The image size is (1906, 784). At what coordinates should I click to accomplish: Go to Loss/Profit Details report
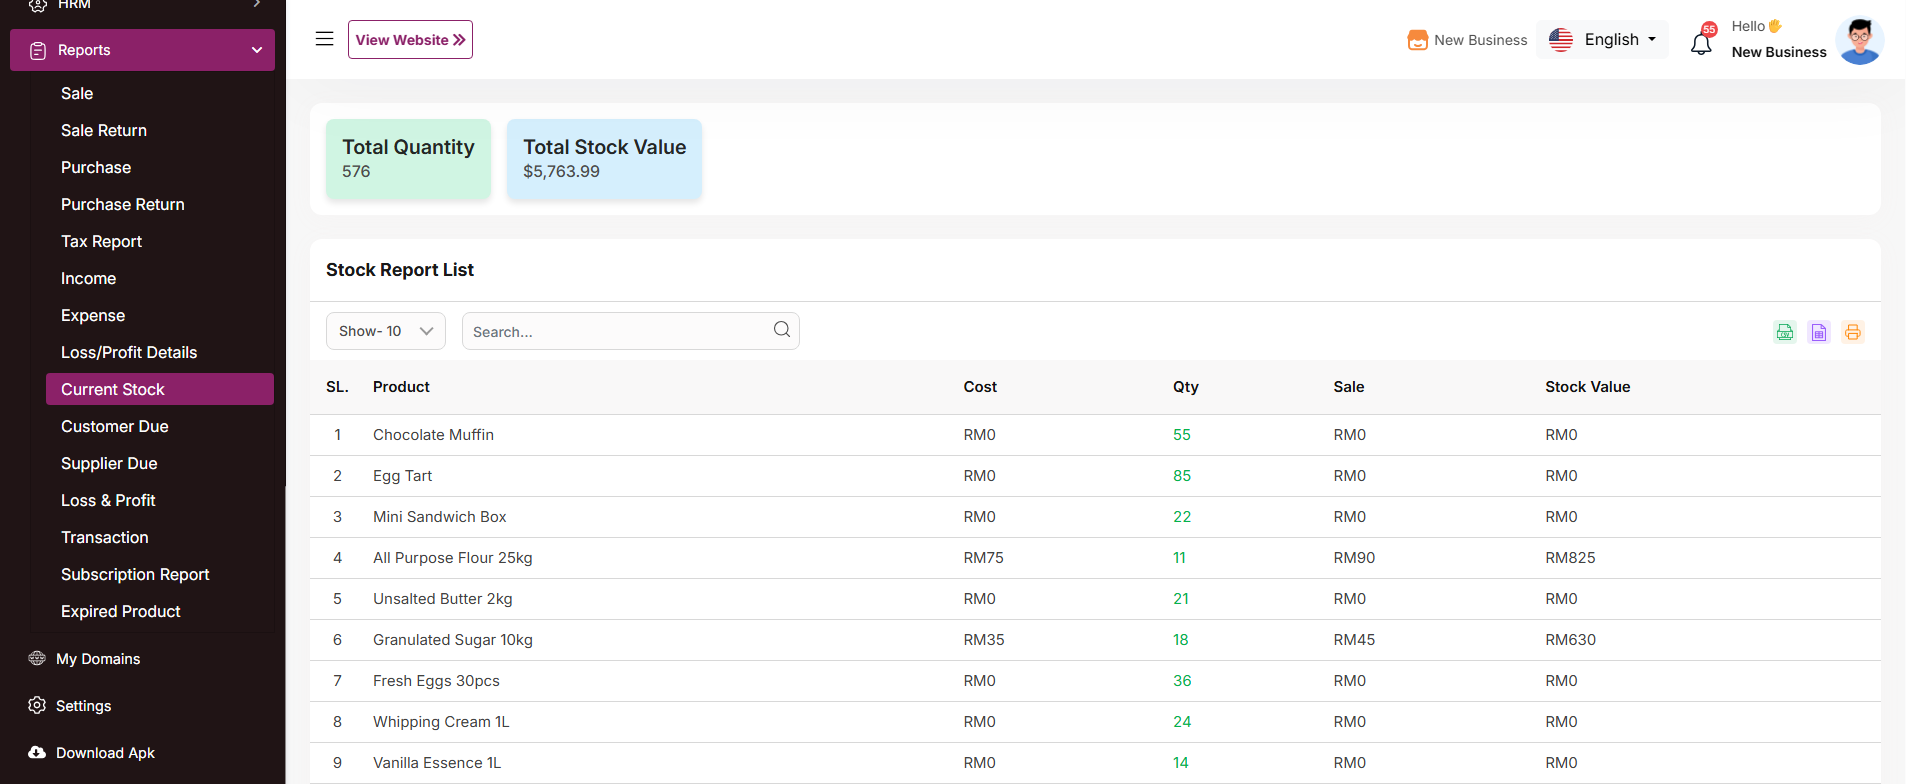(129, 353)
